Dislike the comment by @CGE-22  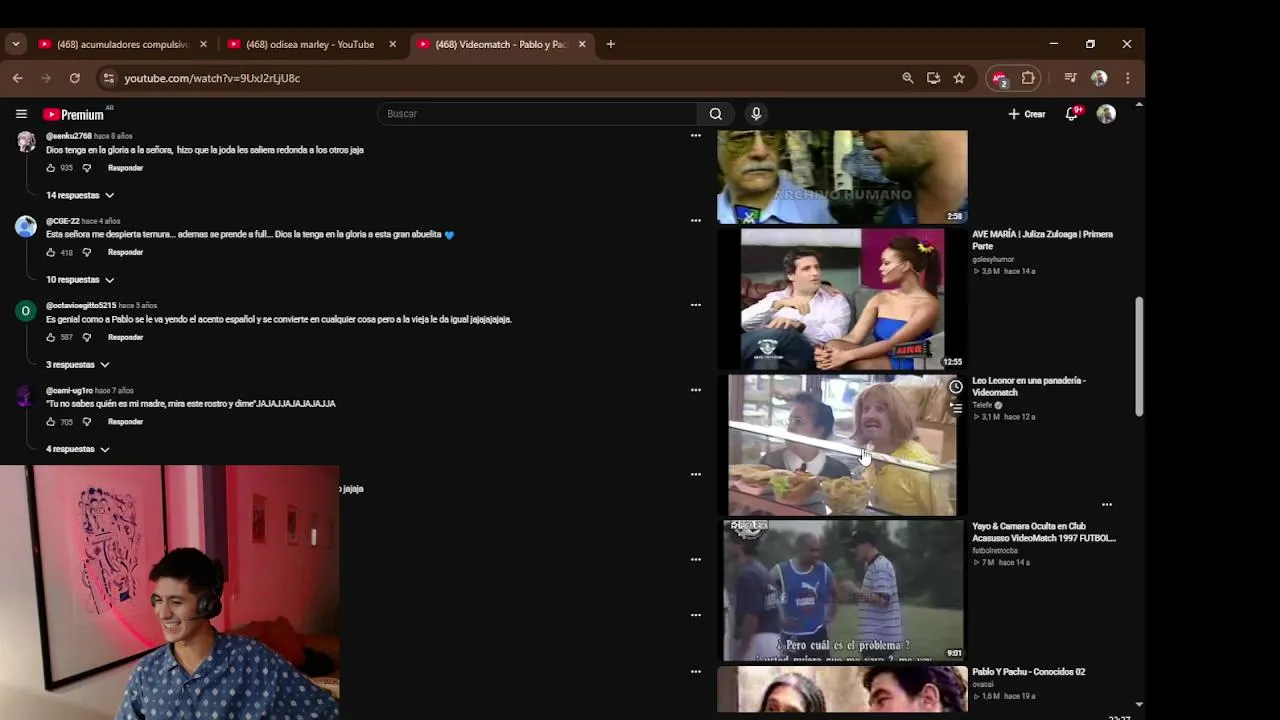[86, 253]
